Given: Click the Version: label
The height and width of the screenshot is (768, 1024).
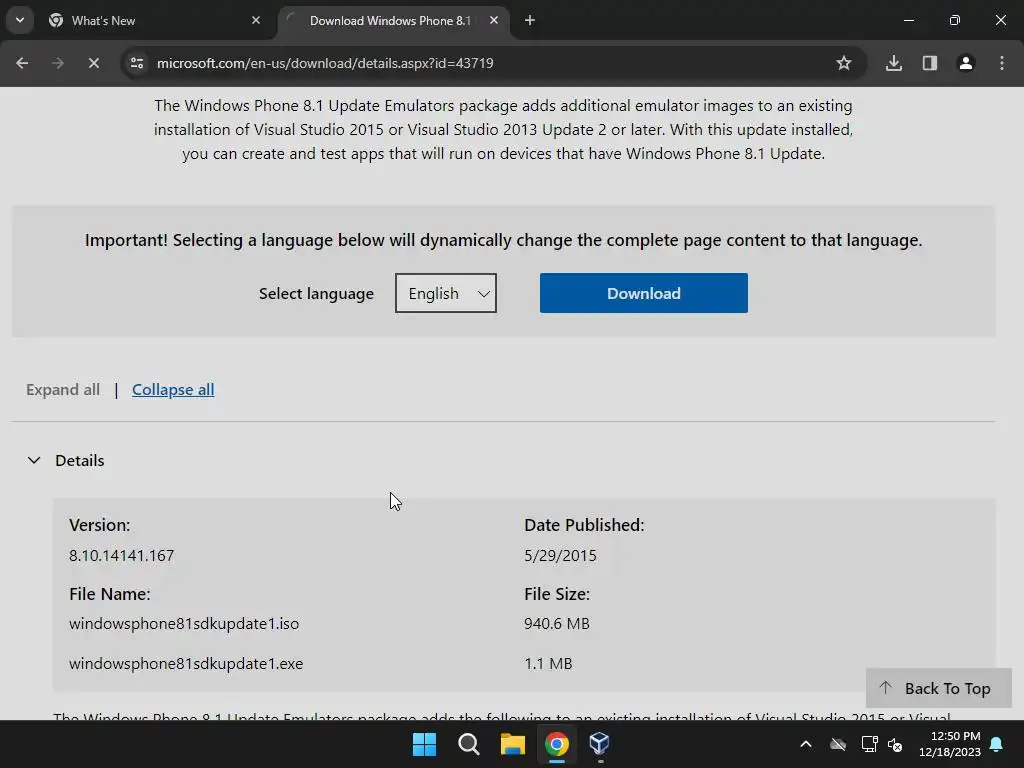Looking at the screenshot, I should (x=99, y=525).
